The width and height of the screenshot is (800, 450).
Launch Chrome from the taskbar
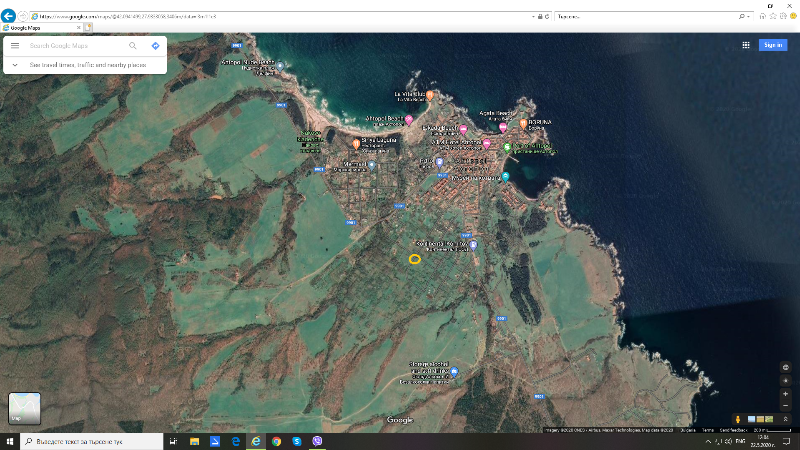point(276,441)
